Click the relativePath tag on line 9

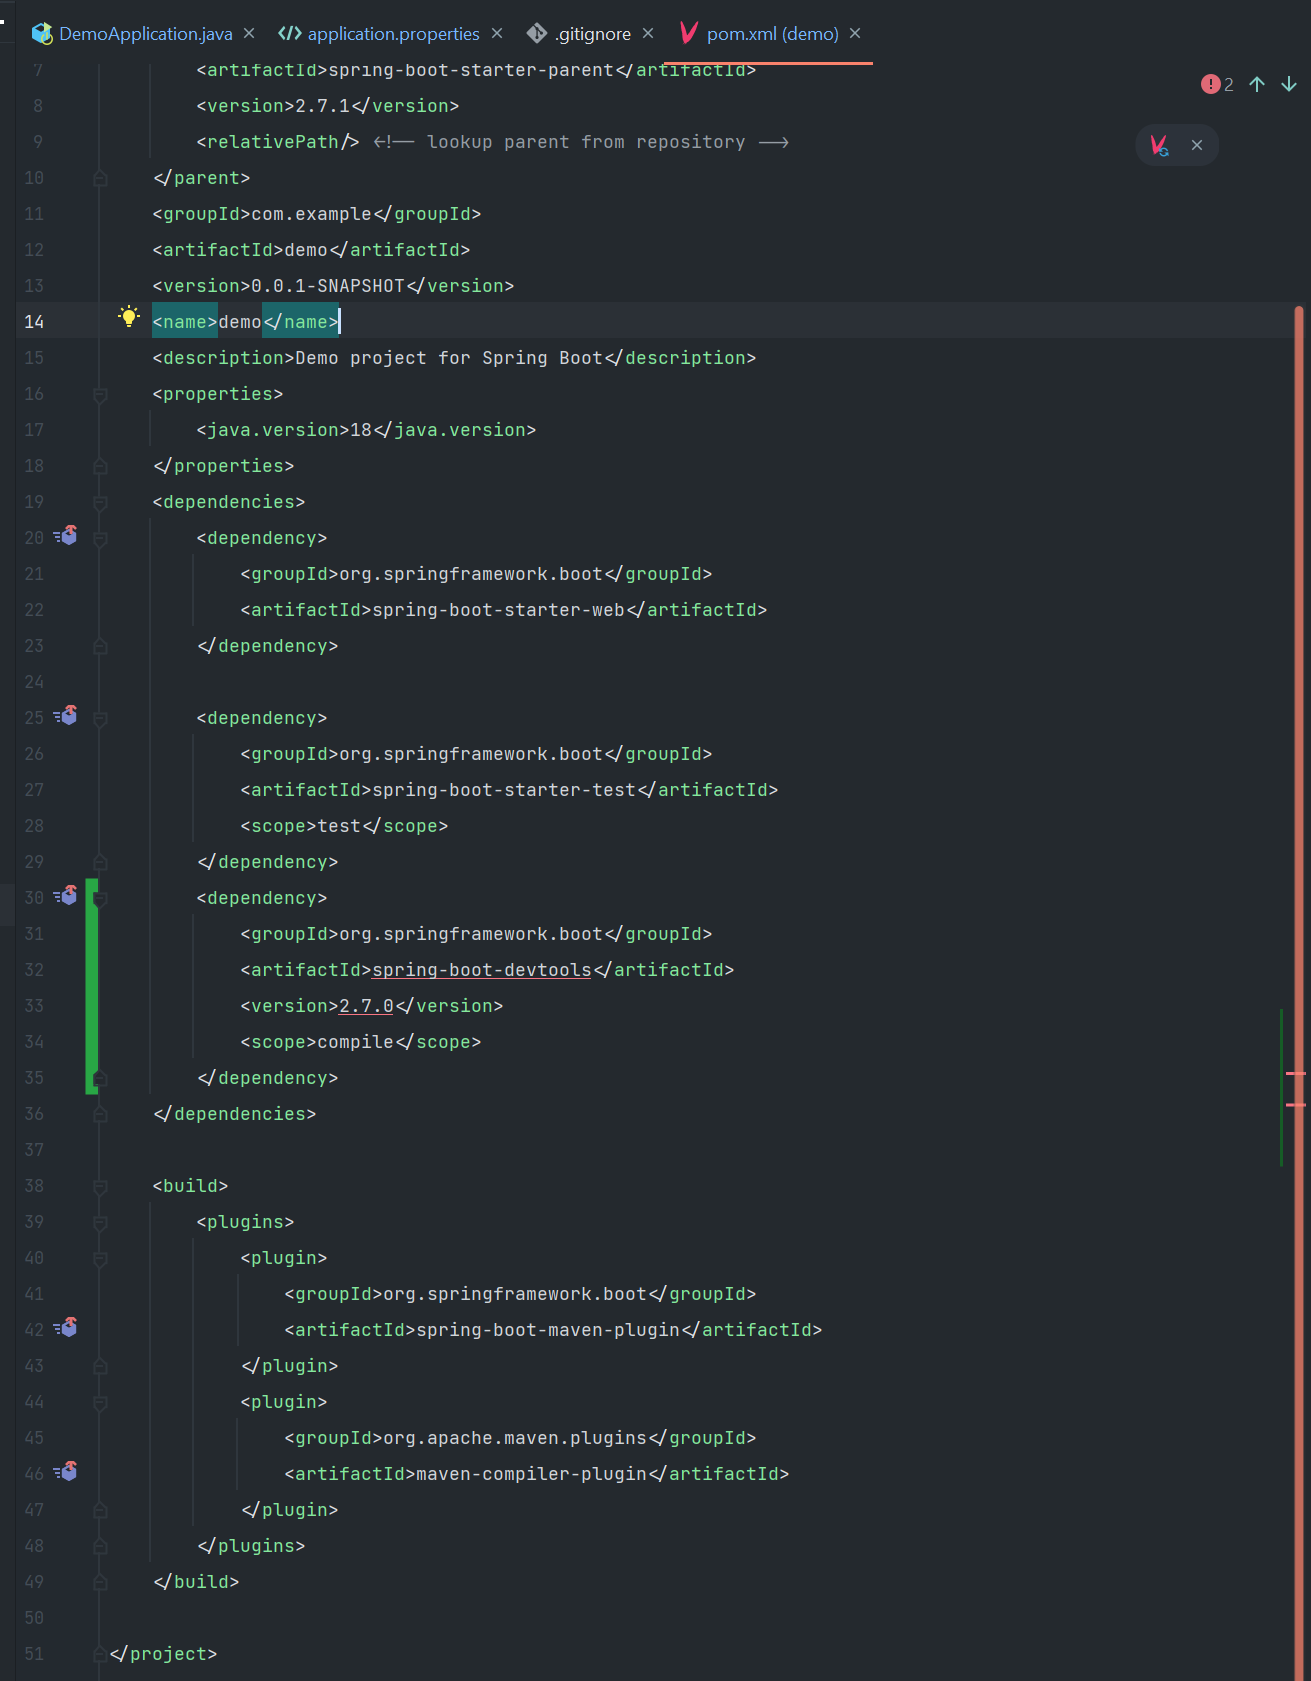click(x=278, y=142)
